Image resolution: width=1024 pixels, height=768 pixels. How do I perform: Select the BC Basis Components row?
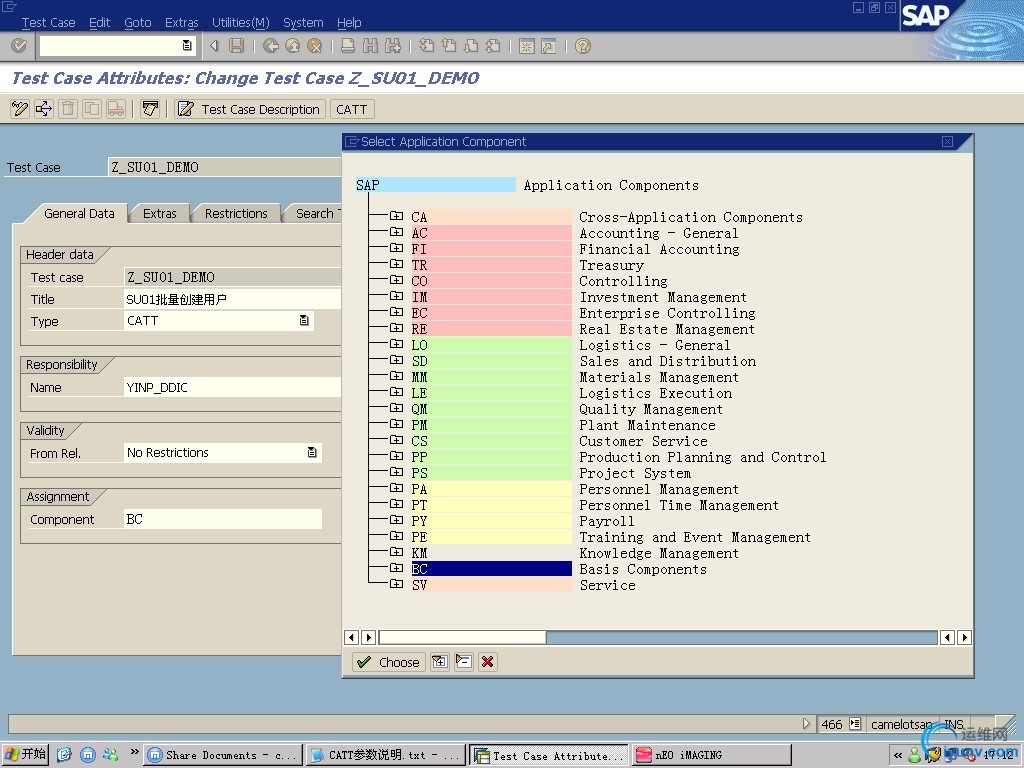pyautogui.click(x=491, y=569)
